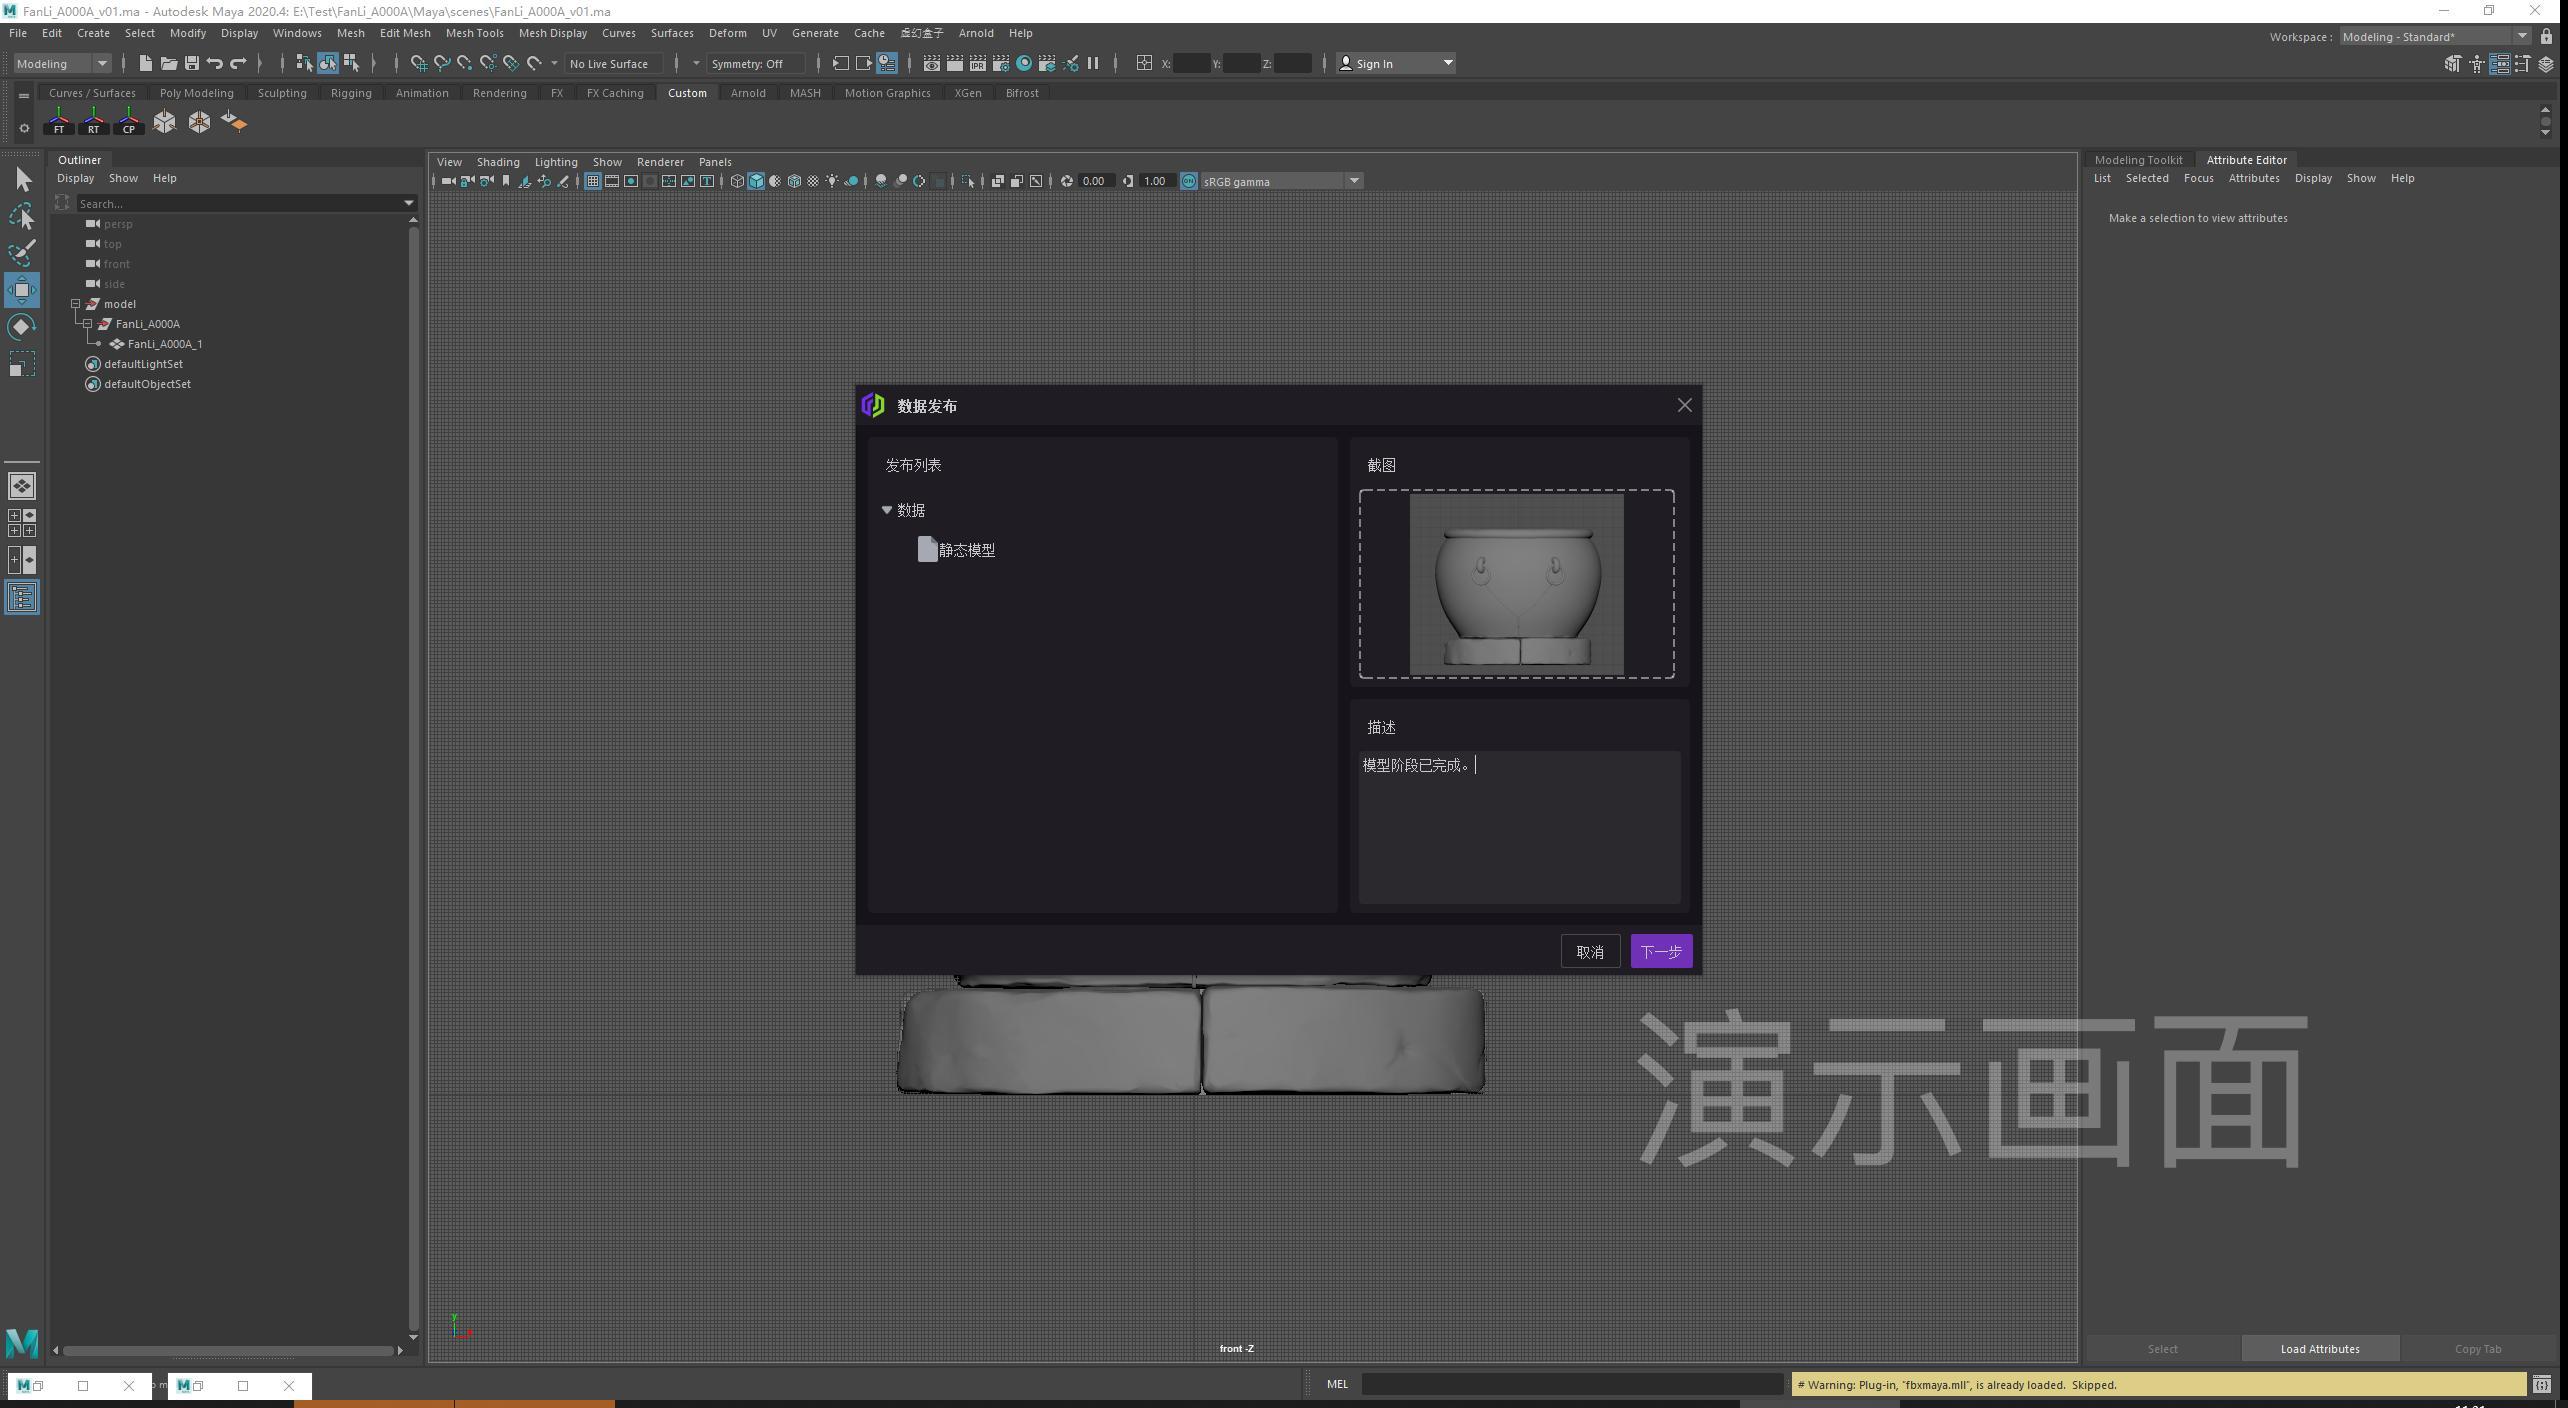The width and height of the screenshot is (2568, 1408).
Task: Click the RT custom shelf button
Action: (x=94, y=122)
